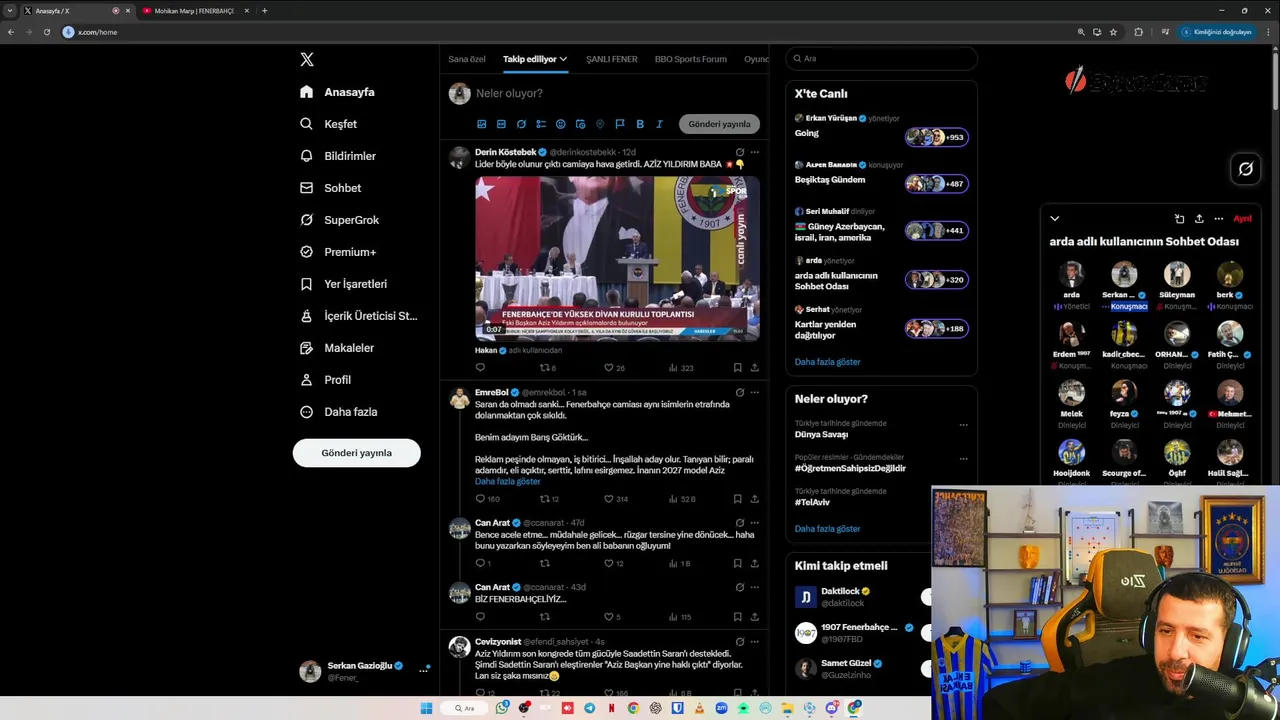This screenshot has height=720, width=1280.
Task: Click location pin icon in composer
Action: (x=600, y=124)
